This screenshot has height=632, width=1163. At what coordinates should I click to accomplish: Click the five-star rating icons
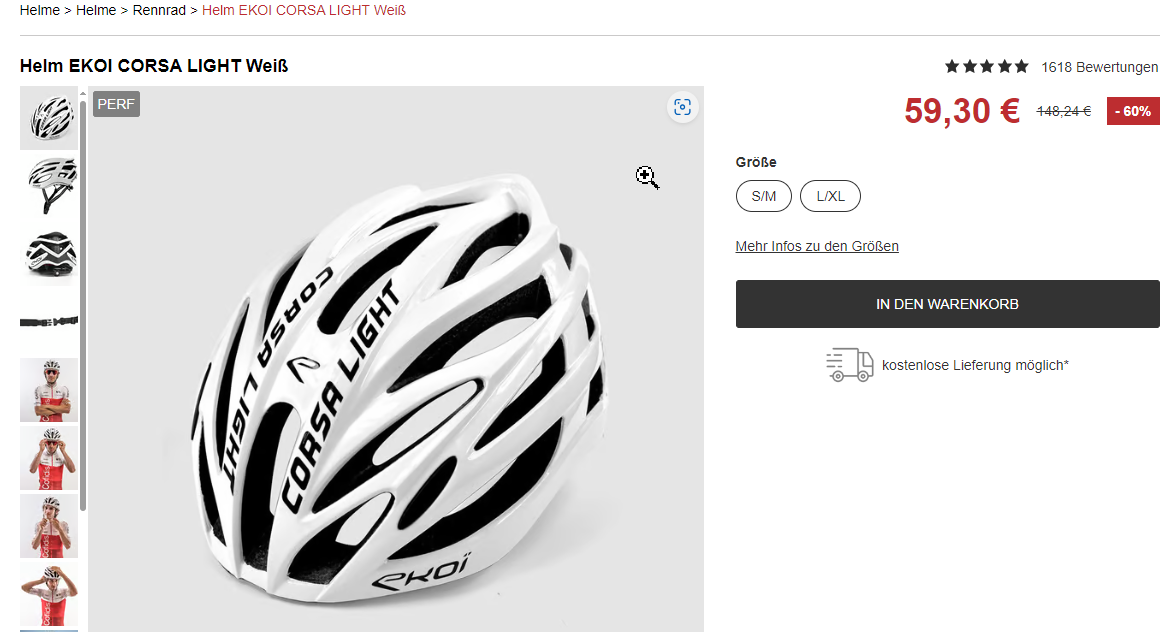(x=986, y=67)
